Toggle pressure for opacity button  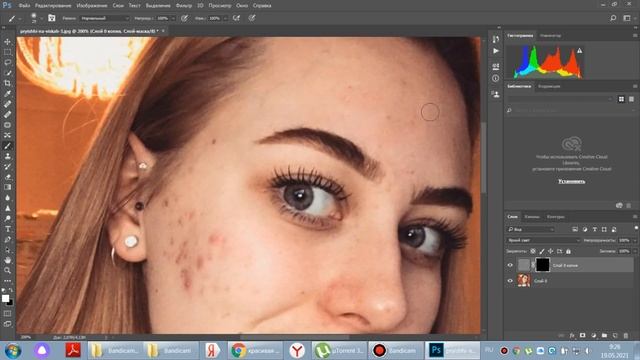[184, 18]
